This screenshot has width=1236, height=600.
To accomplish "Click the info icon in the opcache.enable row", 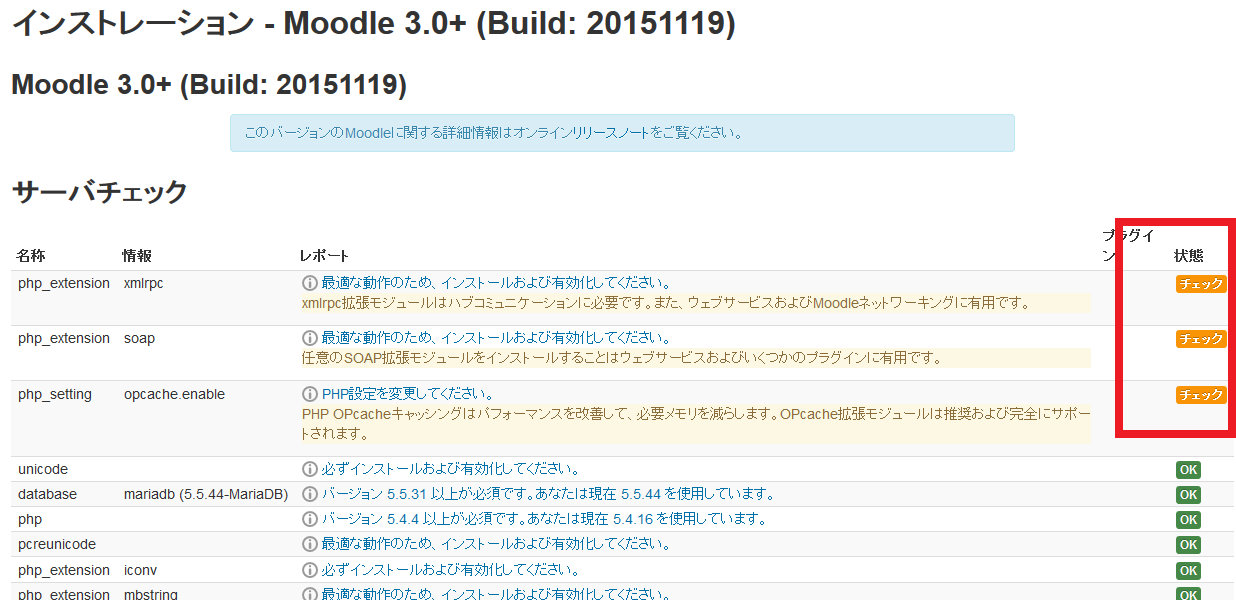I will point(309,394).
